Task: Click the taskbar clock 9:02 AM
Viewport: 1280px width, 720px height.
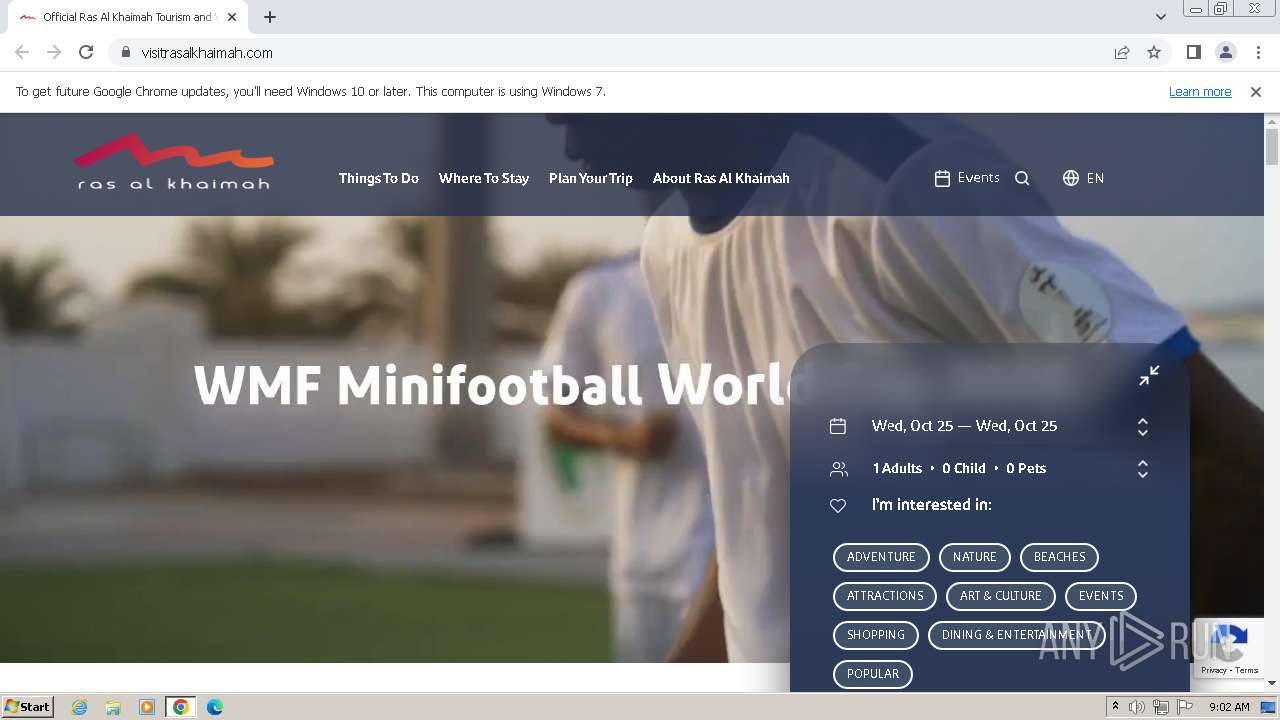Action: [x=1229, y=707]
